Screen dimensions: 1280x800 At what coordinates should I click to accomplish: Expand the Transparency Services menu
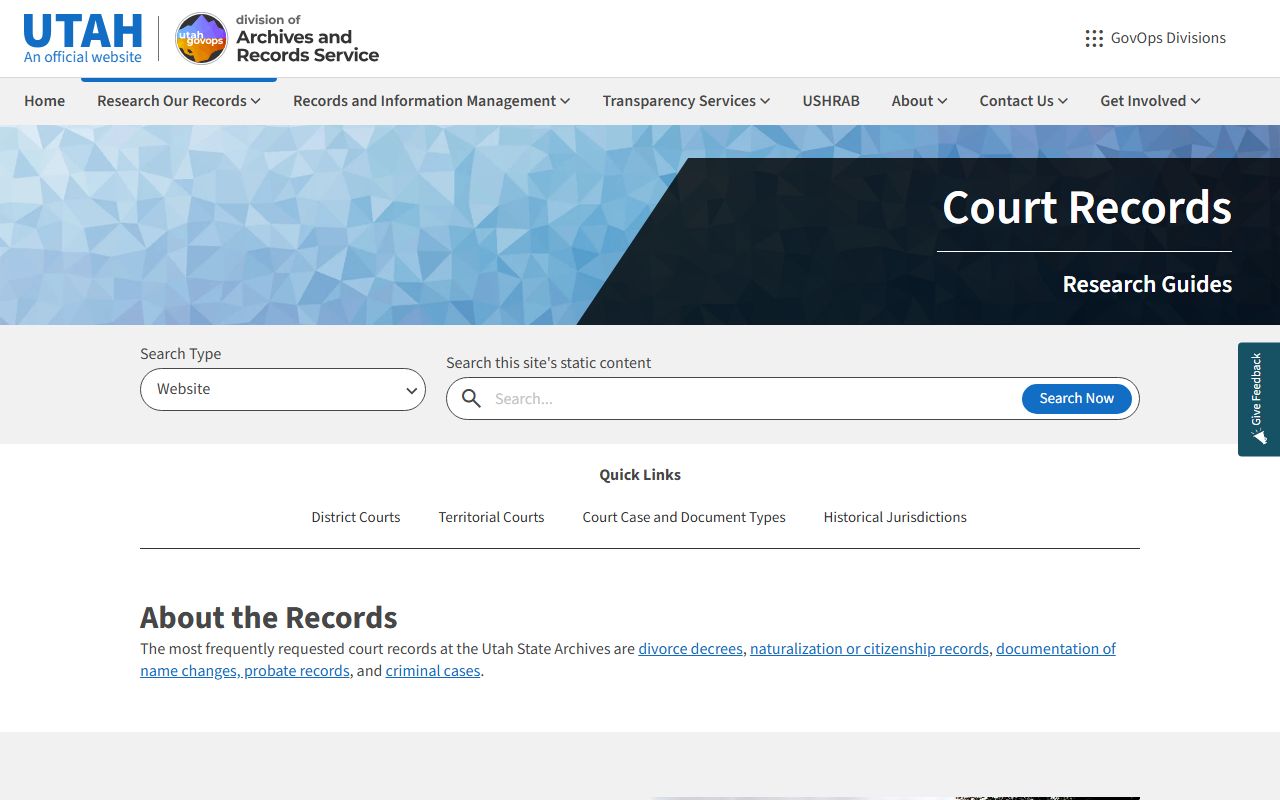pos(686,101)
